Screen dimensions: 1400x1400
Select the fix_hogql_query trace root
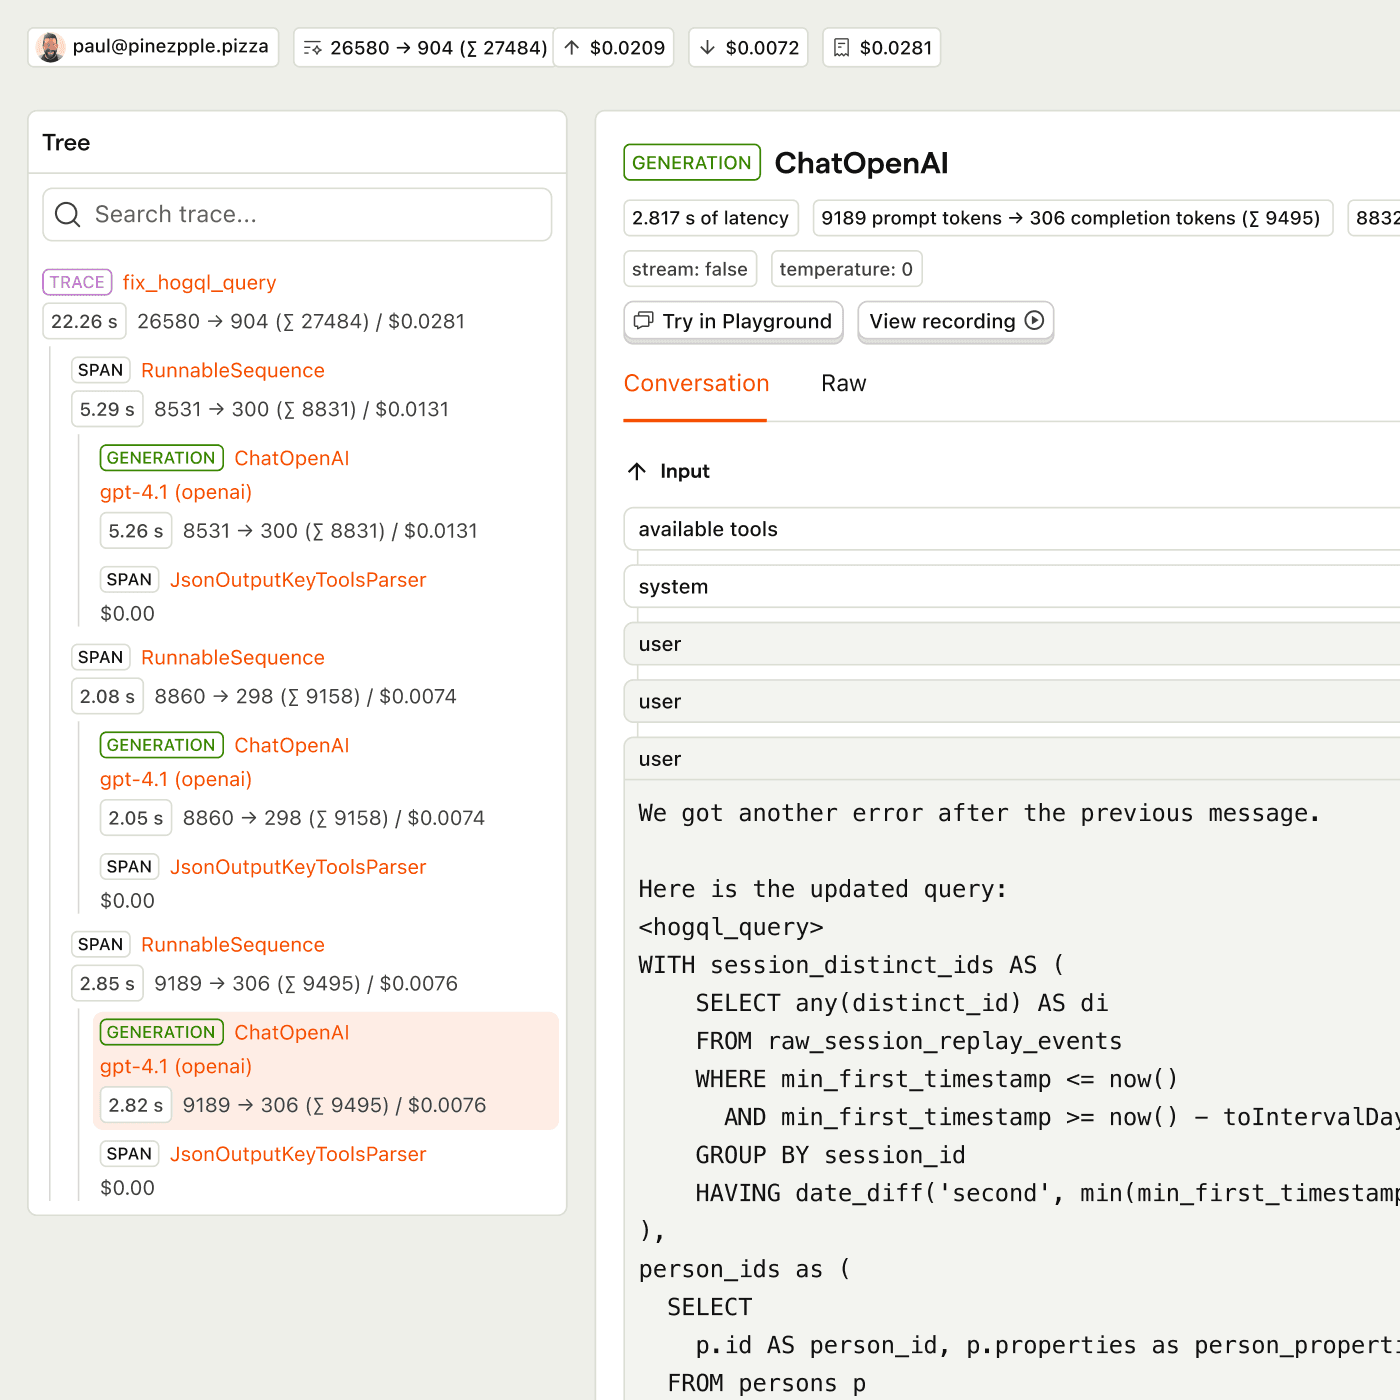coord(200,283)
